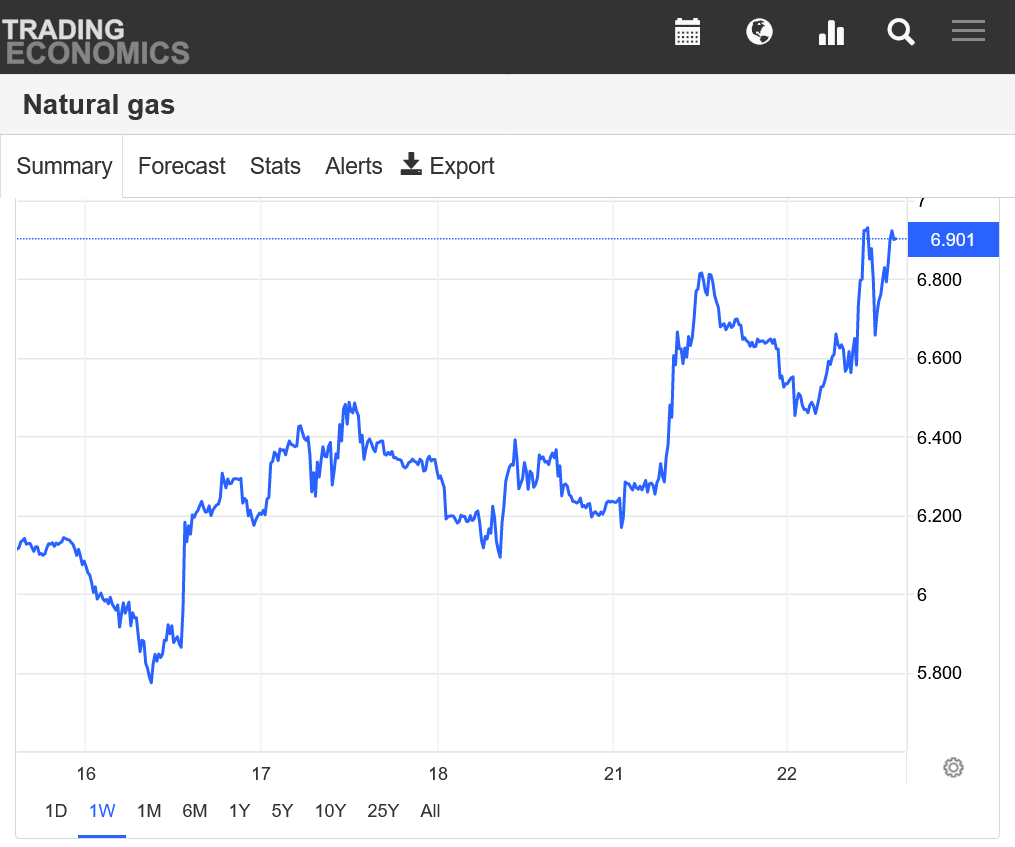Viewport: 1015px width, 847px height.
Task: Choose the 1Y time range
Action: pos(239,811)
